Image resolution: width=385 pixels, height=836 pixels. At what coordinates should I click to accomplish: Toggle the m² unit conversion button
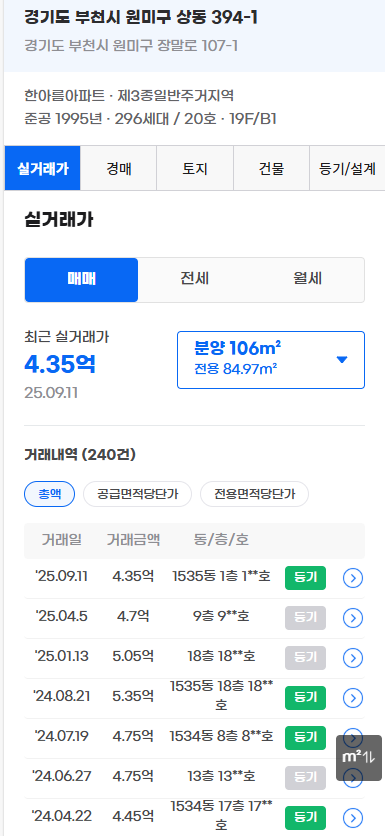[x=359, y=758]
